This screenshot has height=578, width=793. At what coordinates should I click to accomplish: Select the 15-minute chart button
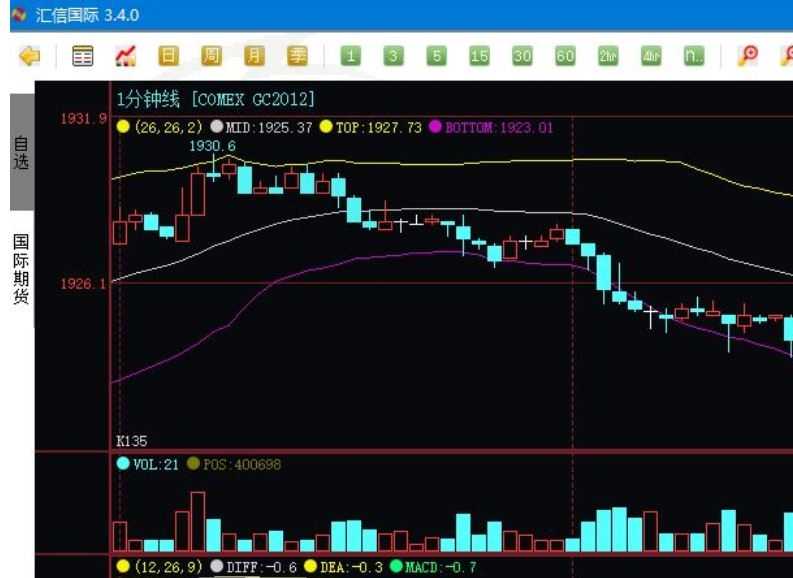[x=479, y=56]
